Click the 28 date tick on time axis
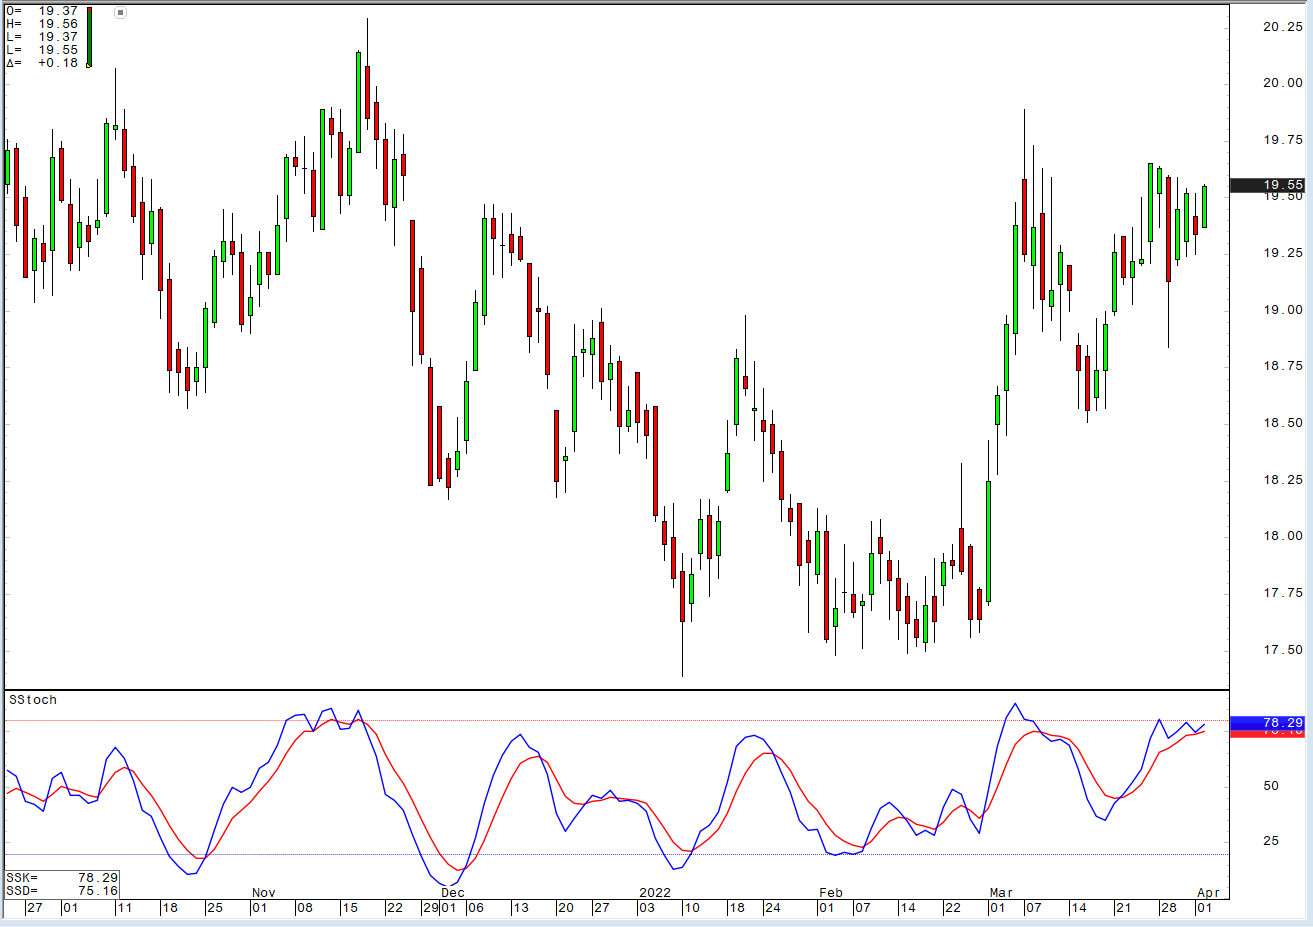This screenshot has width=1313, height=927. [1169, 908]
